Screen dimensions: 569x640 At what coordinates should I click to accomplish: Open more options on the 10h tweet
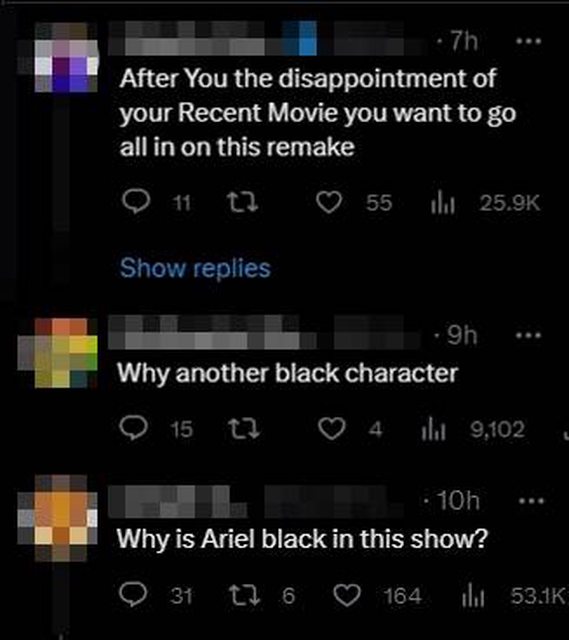tap(531, 500)
